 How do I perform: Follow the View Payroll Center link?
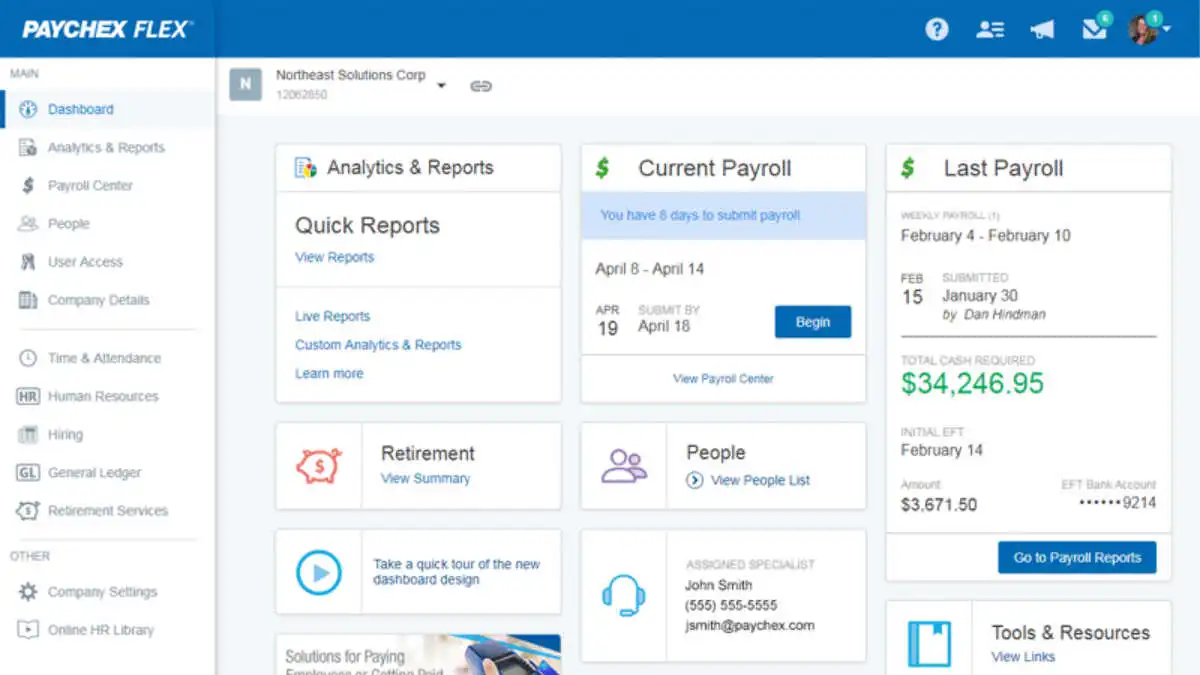pyautogui.click(x=723, y=379)
